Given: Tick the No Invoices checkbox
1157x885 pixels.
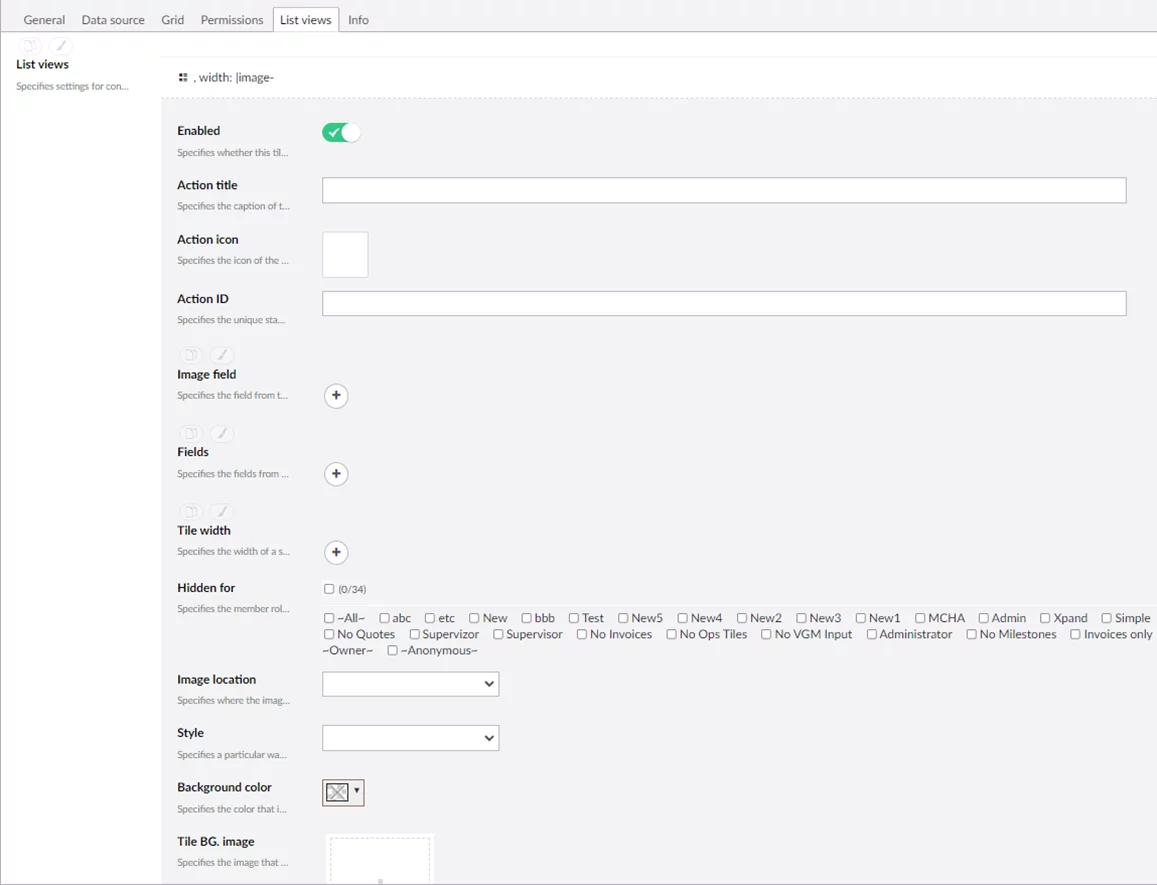Looking at the screenshot, I should click(582, 634).
